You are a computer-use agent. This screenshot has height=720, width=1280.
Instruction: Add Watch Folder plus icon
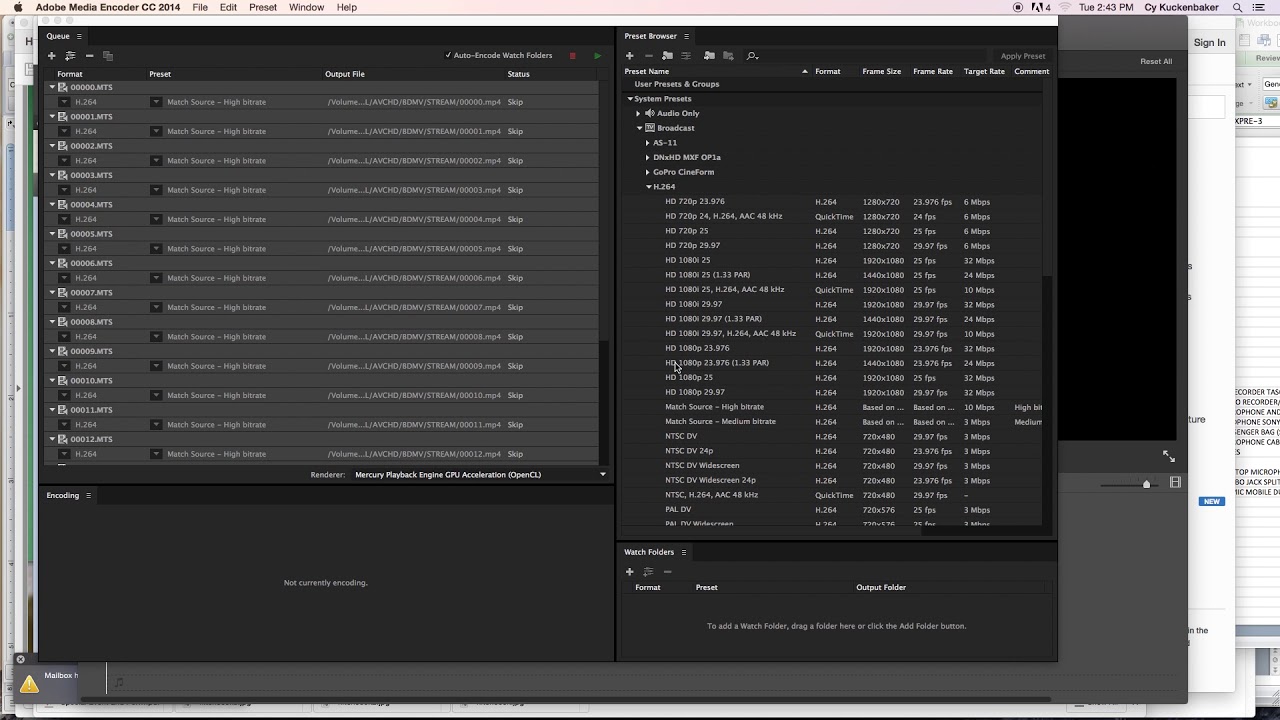click(629, 572)
